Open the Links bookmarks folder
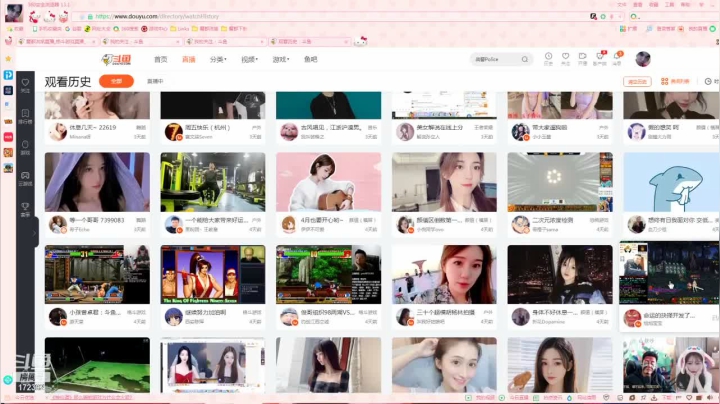 (180, 28)
